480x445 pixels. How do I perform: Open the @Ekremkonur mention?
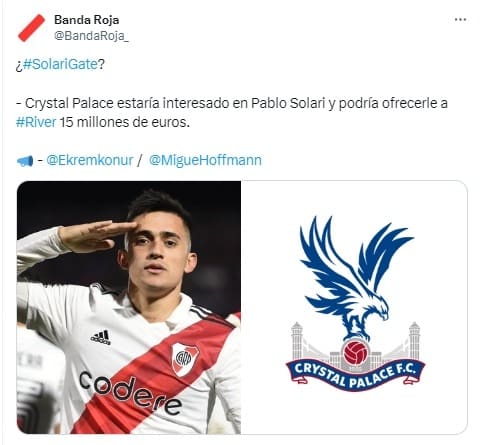[x=90, y=160]
